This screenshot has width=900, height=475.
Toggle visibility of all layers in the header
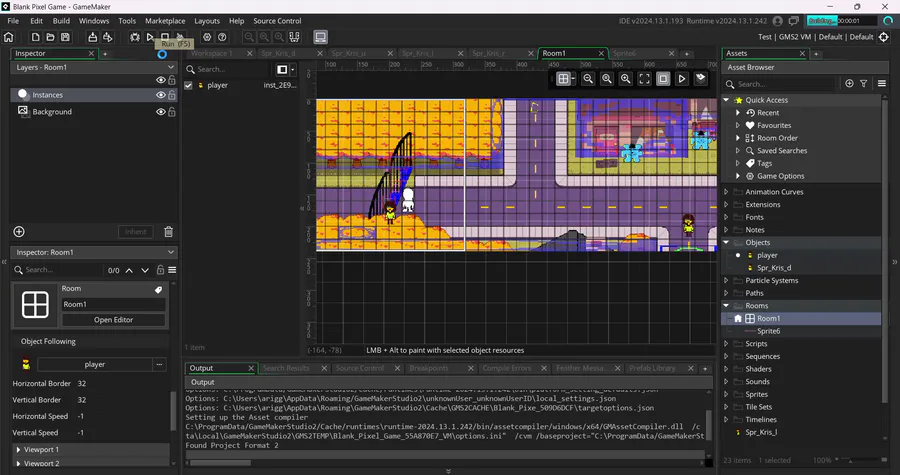(161, 80)
